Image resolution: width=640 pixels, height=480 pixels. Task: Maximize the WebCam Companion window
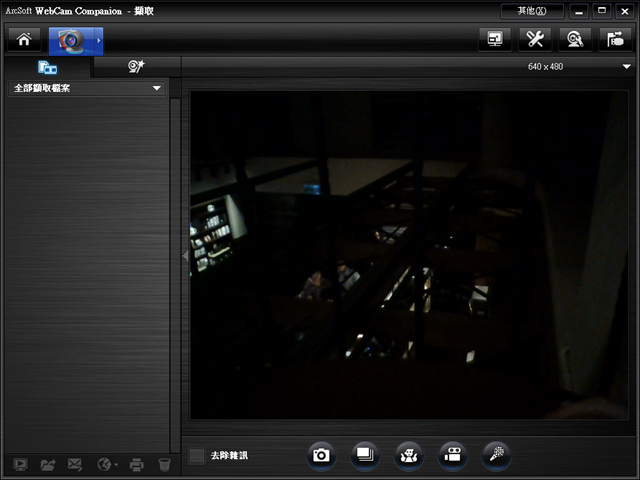602,11
